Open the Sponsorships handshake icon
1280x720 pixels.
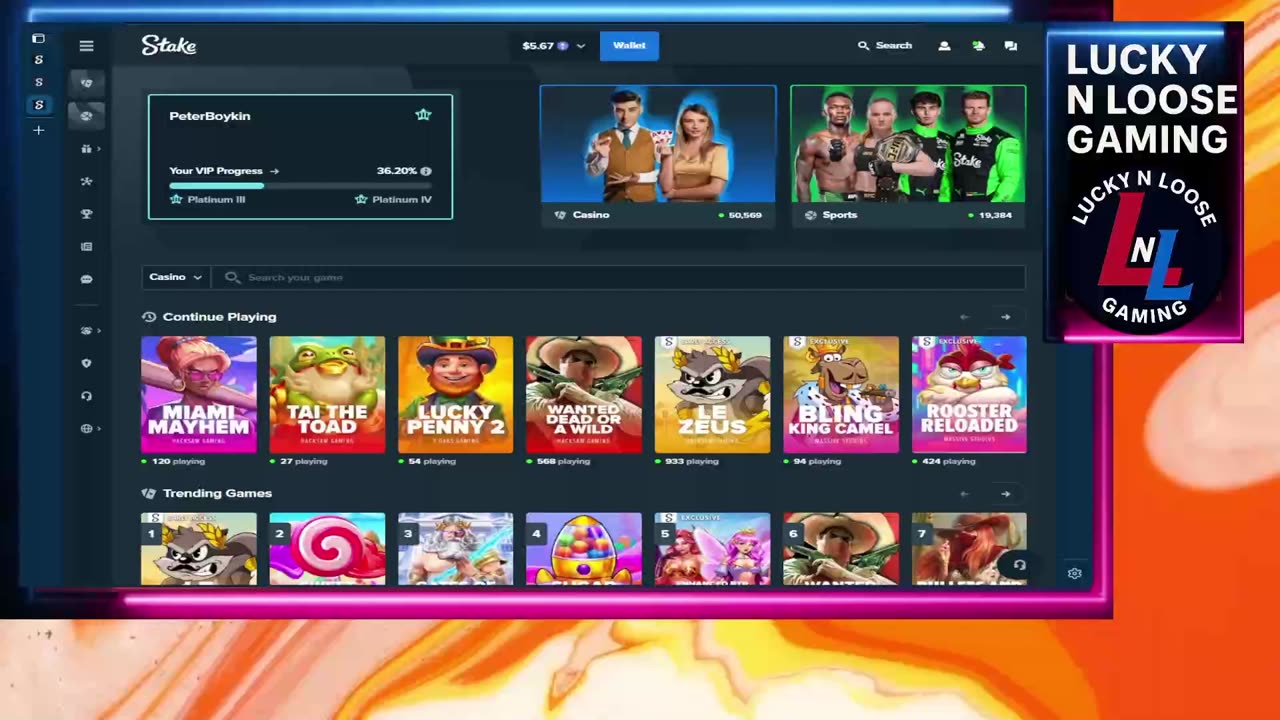pyautogui.click(x=86, y=330)
